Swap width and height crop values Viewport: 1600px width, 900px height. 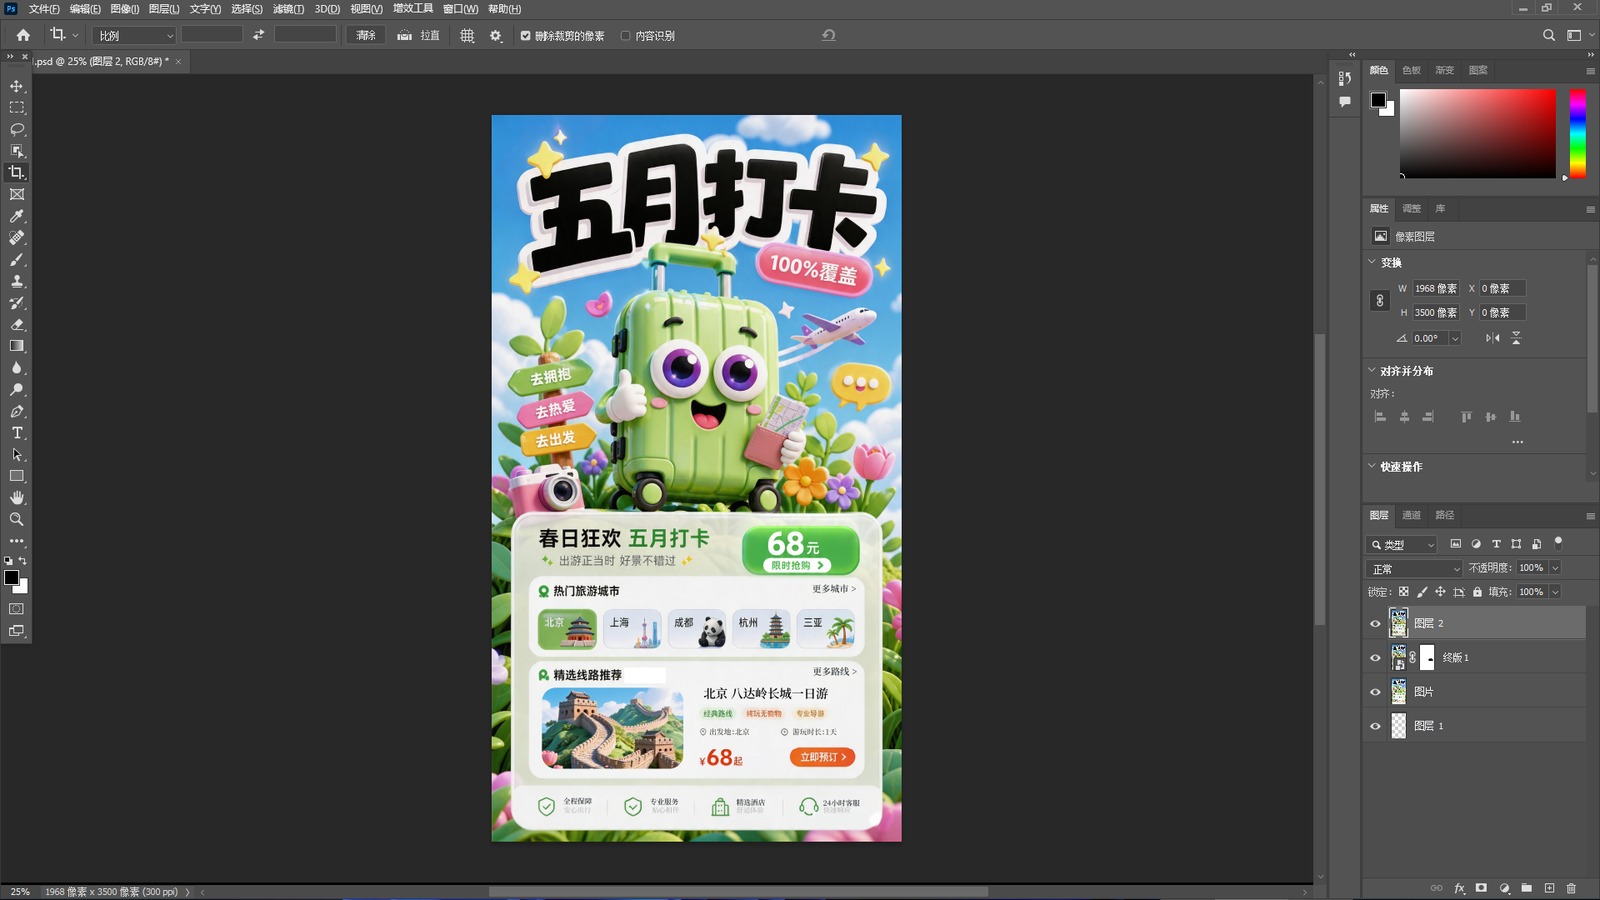coord(258,35)
